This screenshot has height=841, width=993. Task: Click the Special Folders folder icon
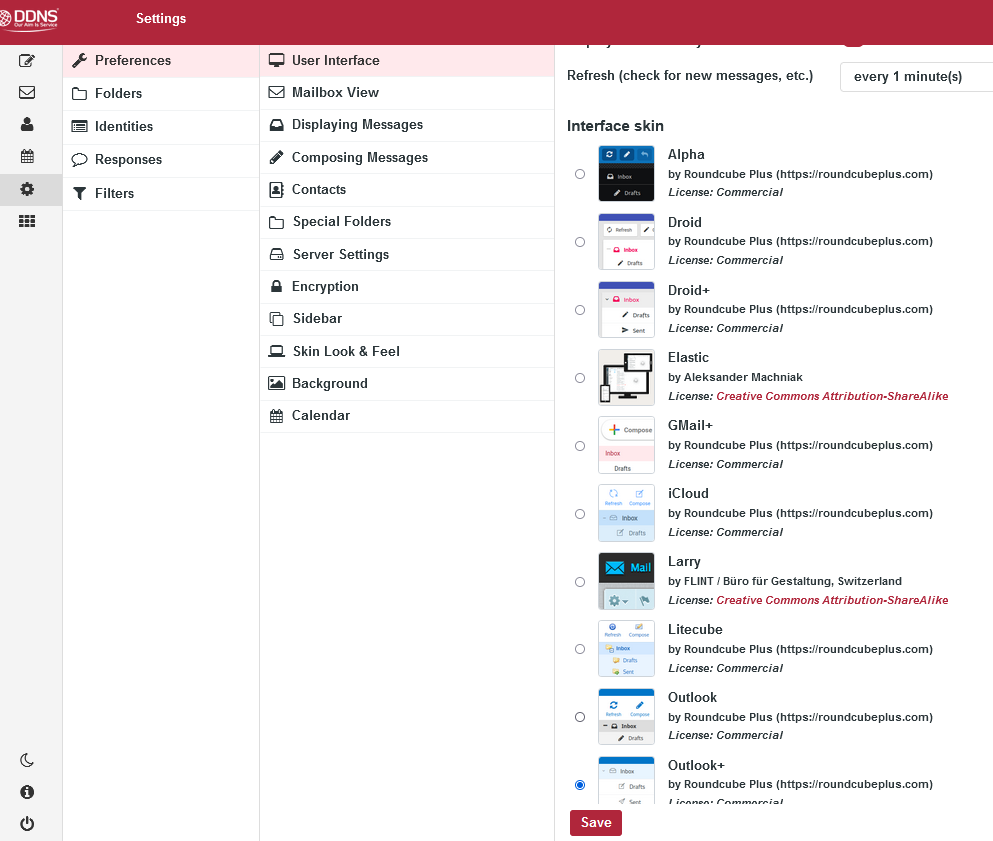click(x=276, y=222)
